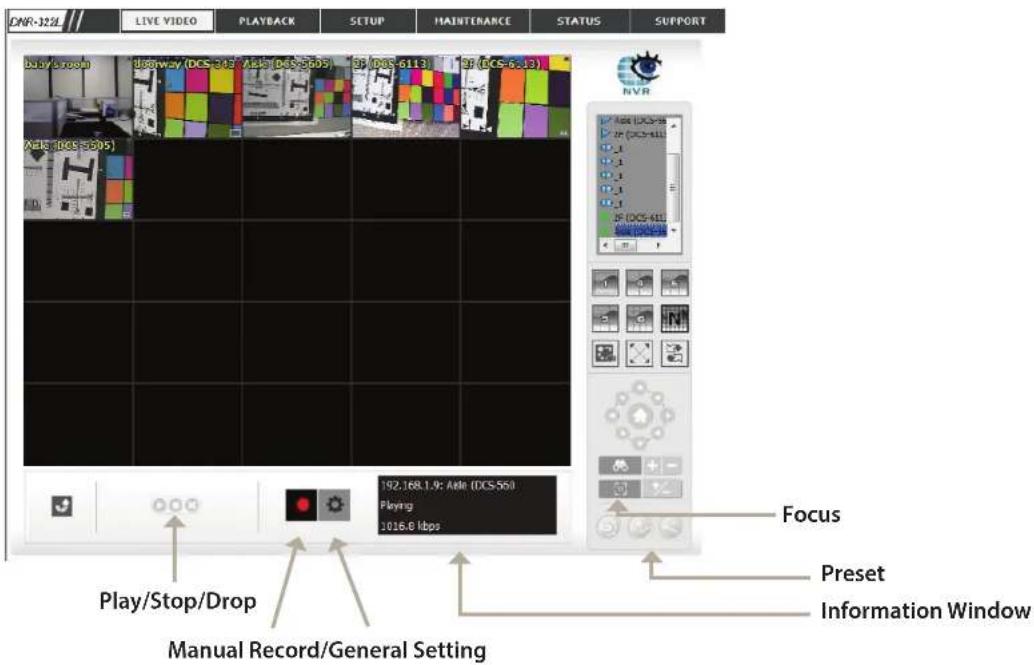This screenshot has width=1034, height=665.
Task: Click the '192.168.1.9: Aisle' info text
Action: coord(448,486)
